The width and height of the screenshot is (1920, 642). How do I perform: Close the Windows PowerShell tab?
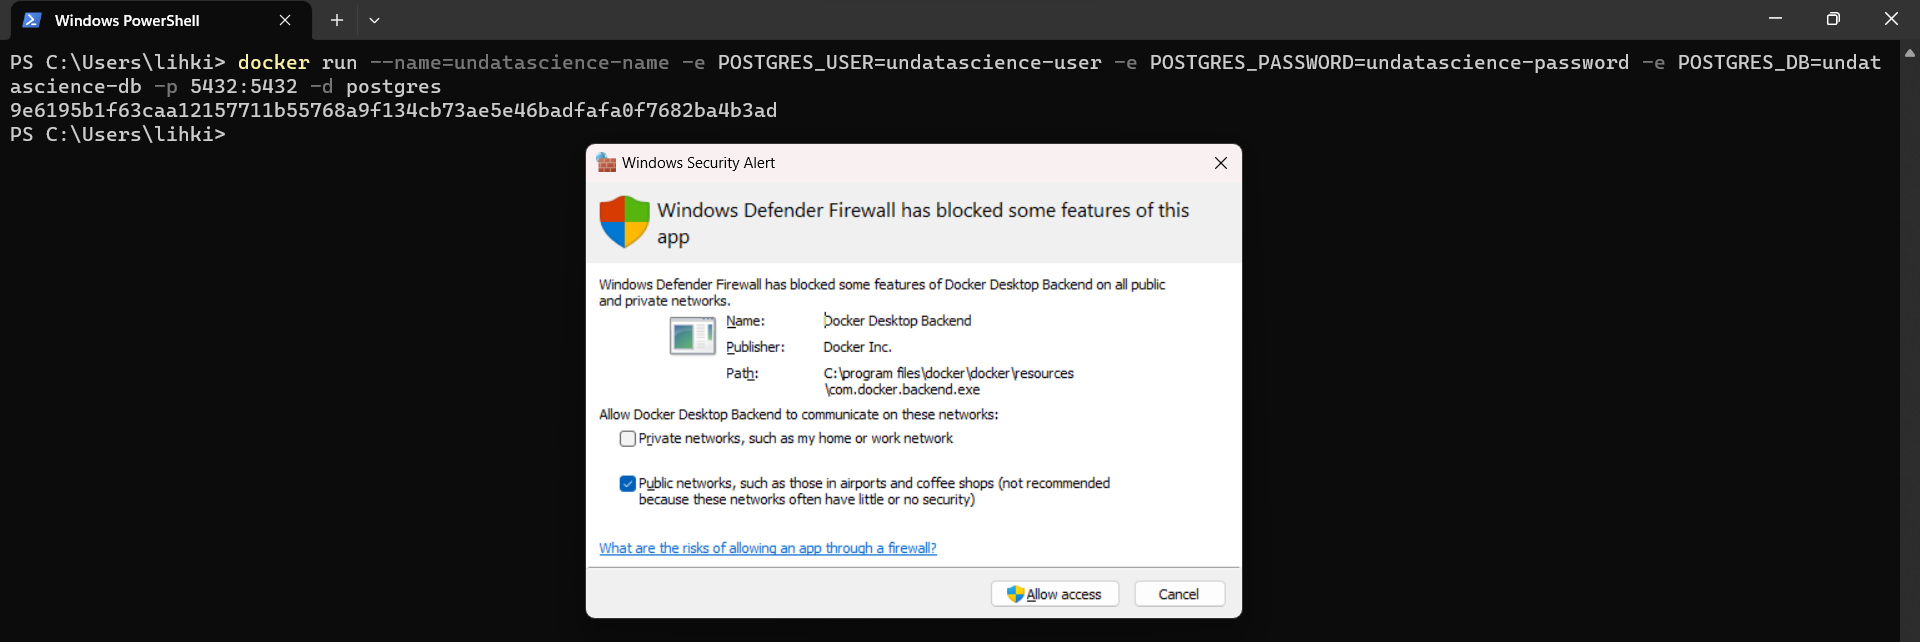tap(285, 20)
